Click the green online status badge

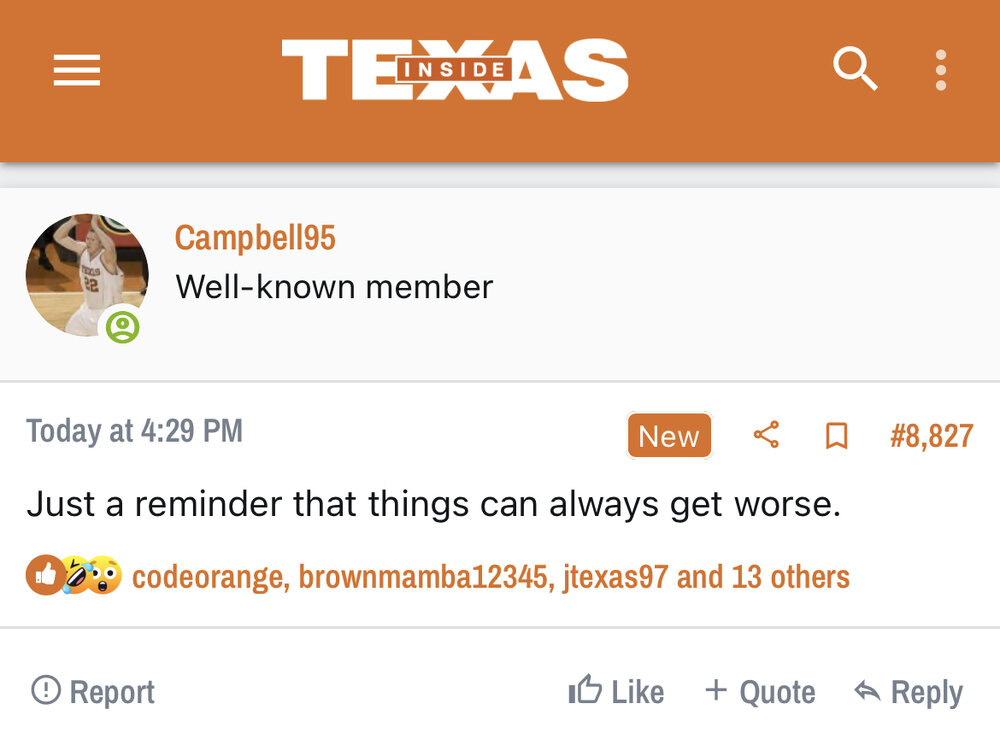(122, 327)
